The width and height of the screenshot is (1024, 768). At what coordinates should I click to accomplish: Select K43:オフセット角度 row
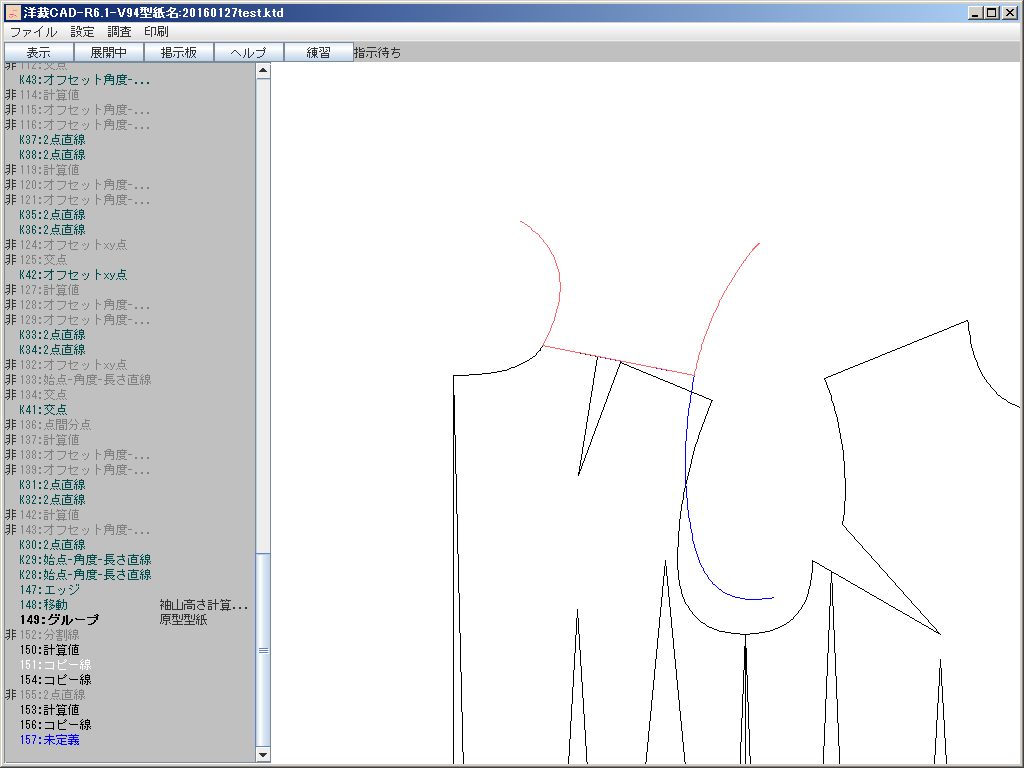(85, 80)
